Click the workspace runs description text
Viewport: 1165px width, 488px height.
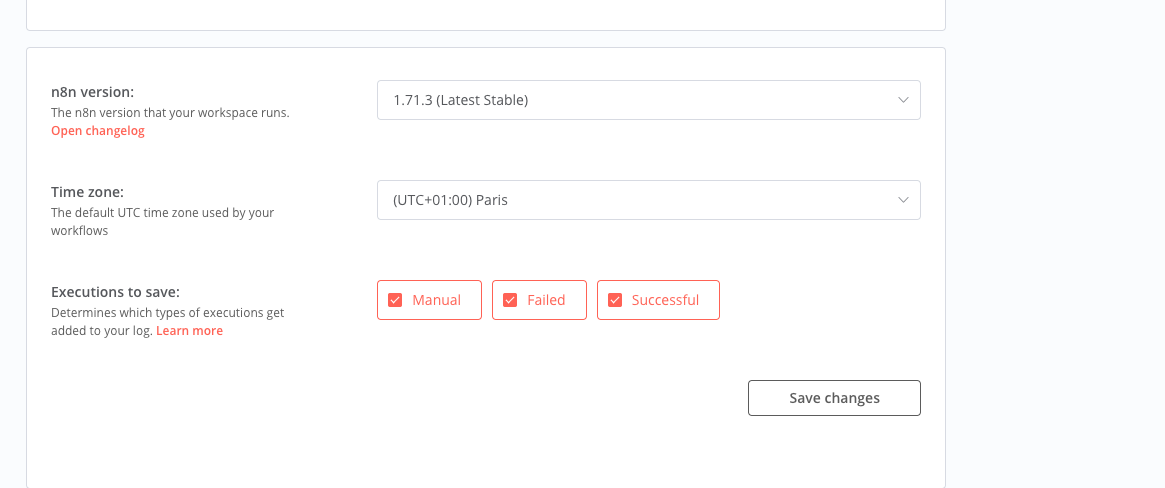point(170,113)
